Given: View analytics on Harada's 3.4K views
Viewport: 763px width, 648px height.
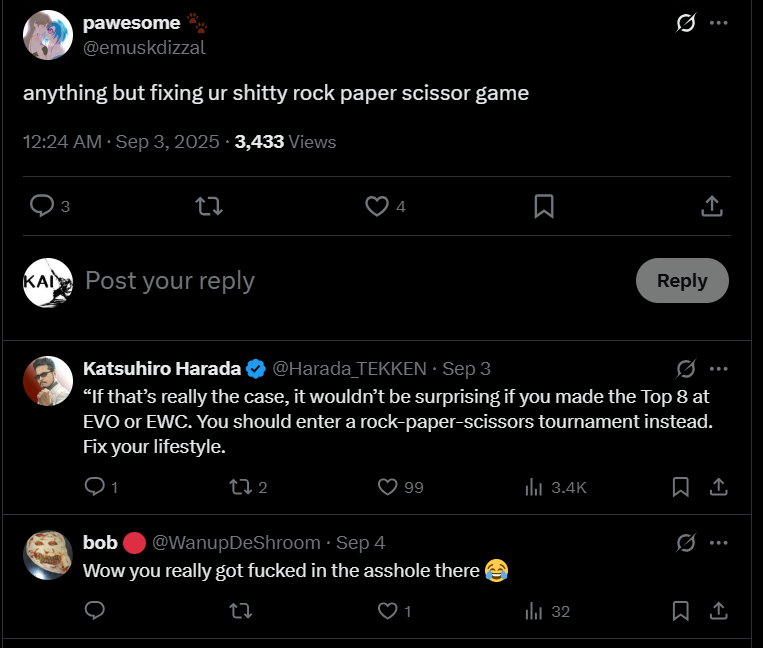Looking at the screenshot, I should (x=534, y=487).
